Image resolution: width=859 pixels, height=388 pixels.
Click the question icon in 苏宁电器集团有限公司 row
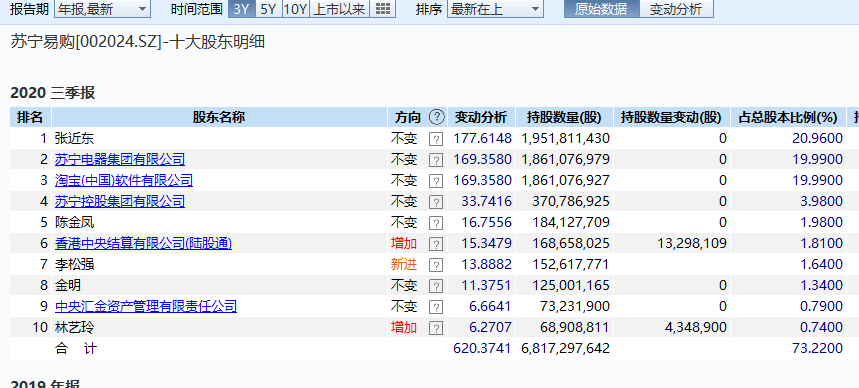point(436,160)
